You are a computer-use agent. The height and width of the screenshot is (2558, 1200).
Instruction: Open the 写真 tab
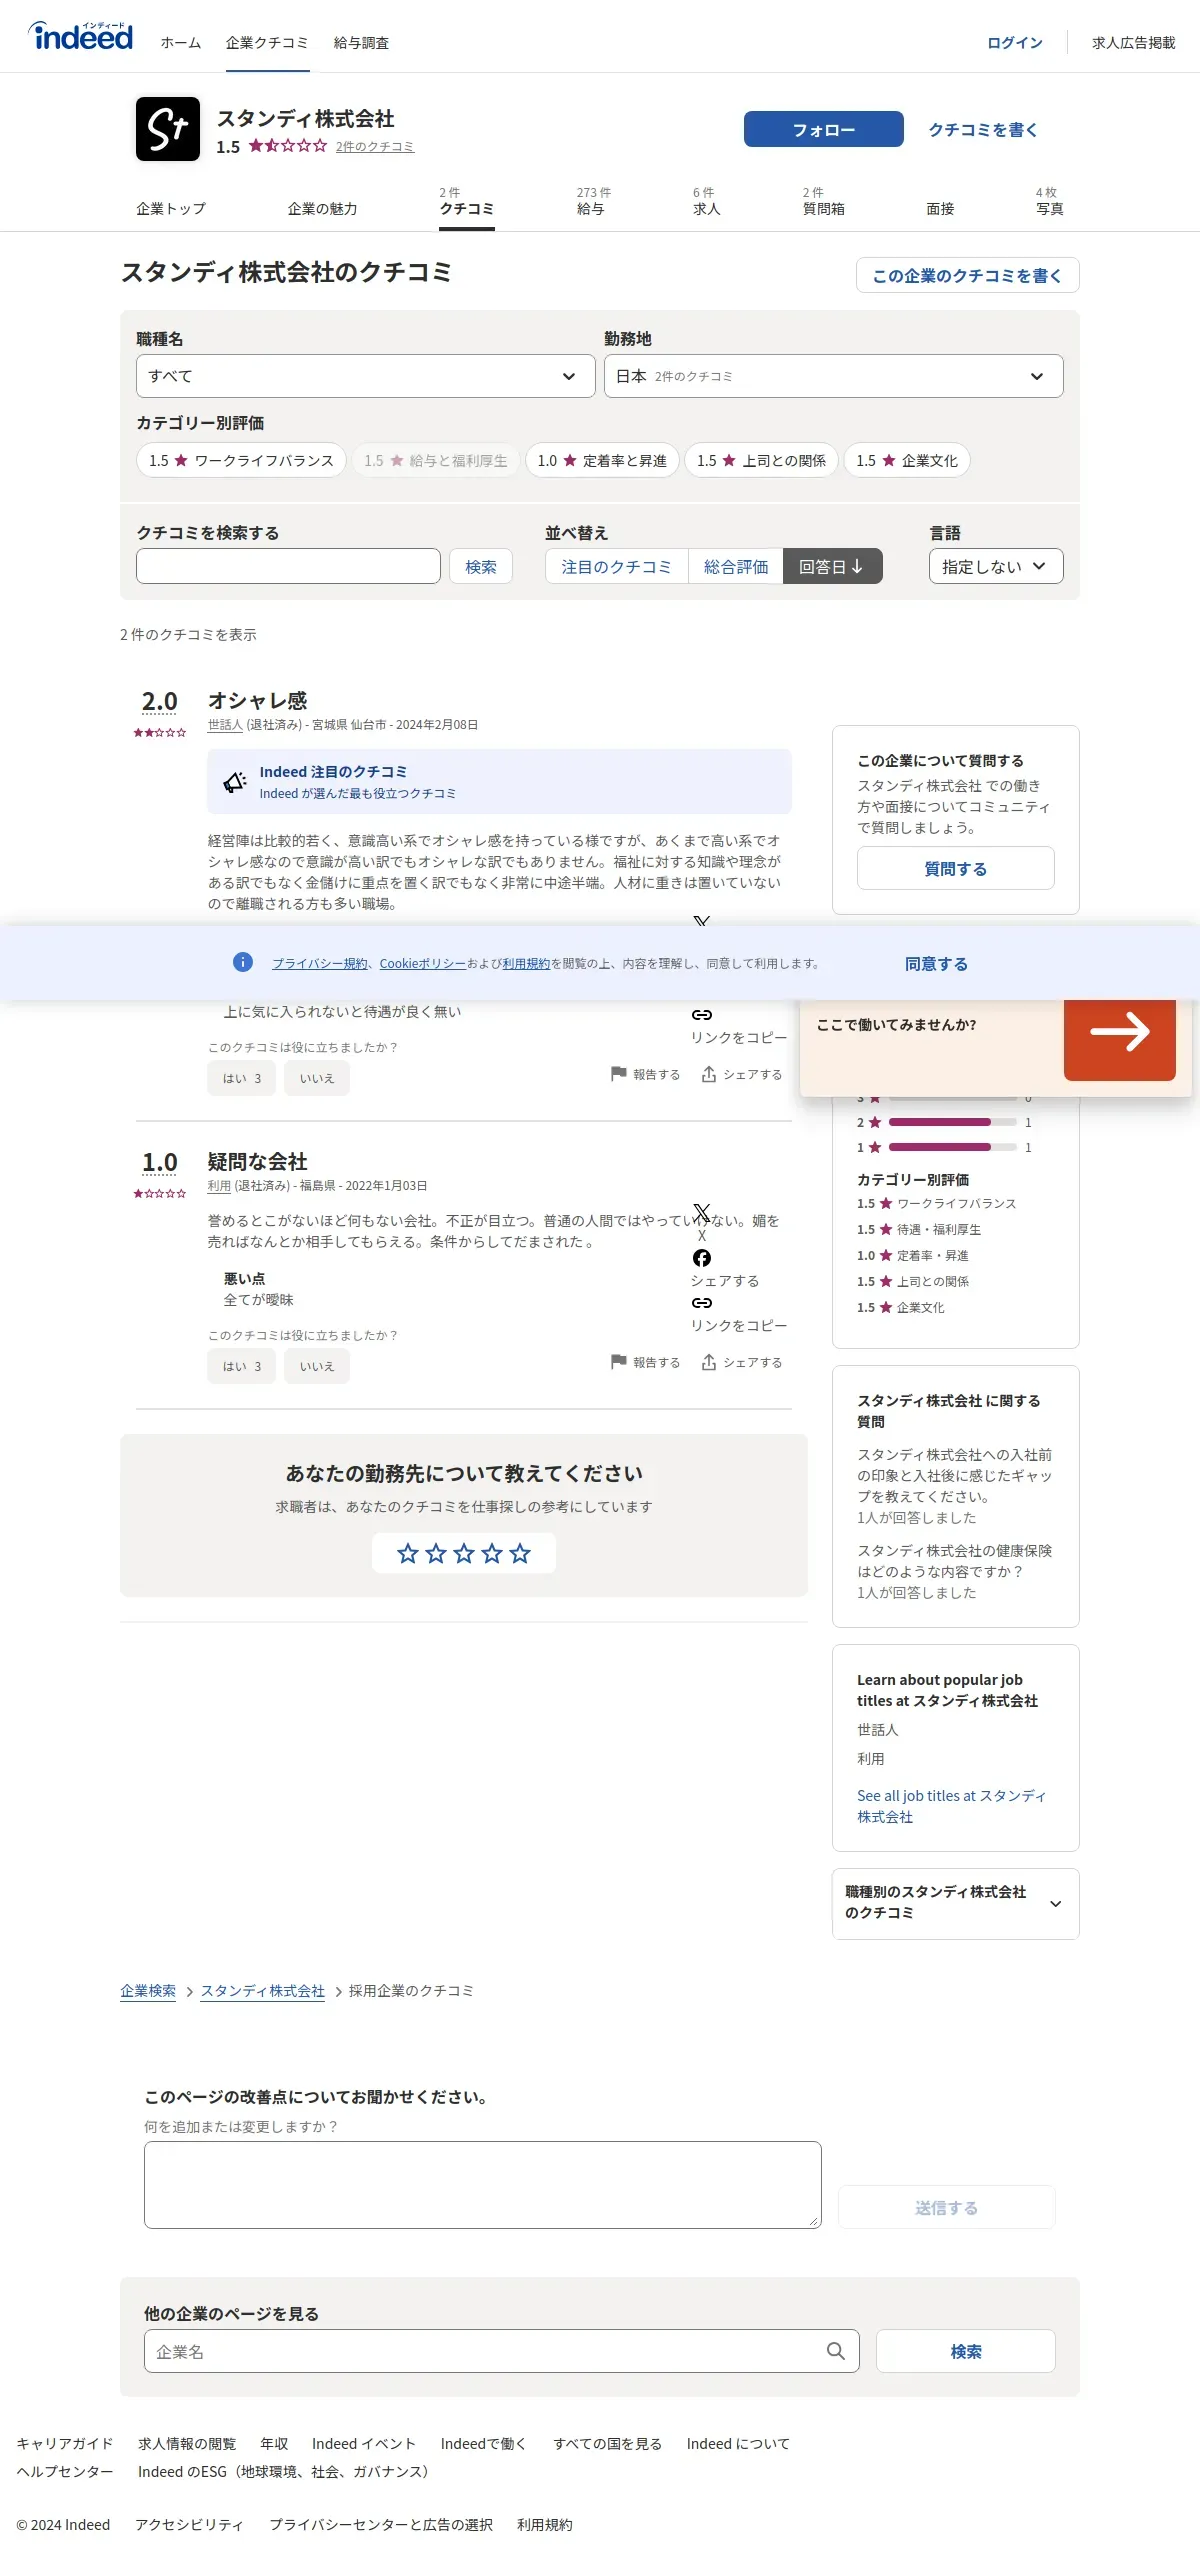click(1049, 201)
